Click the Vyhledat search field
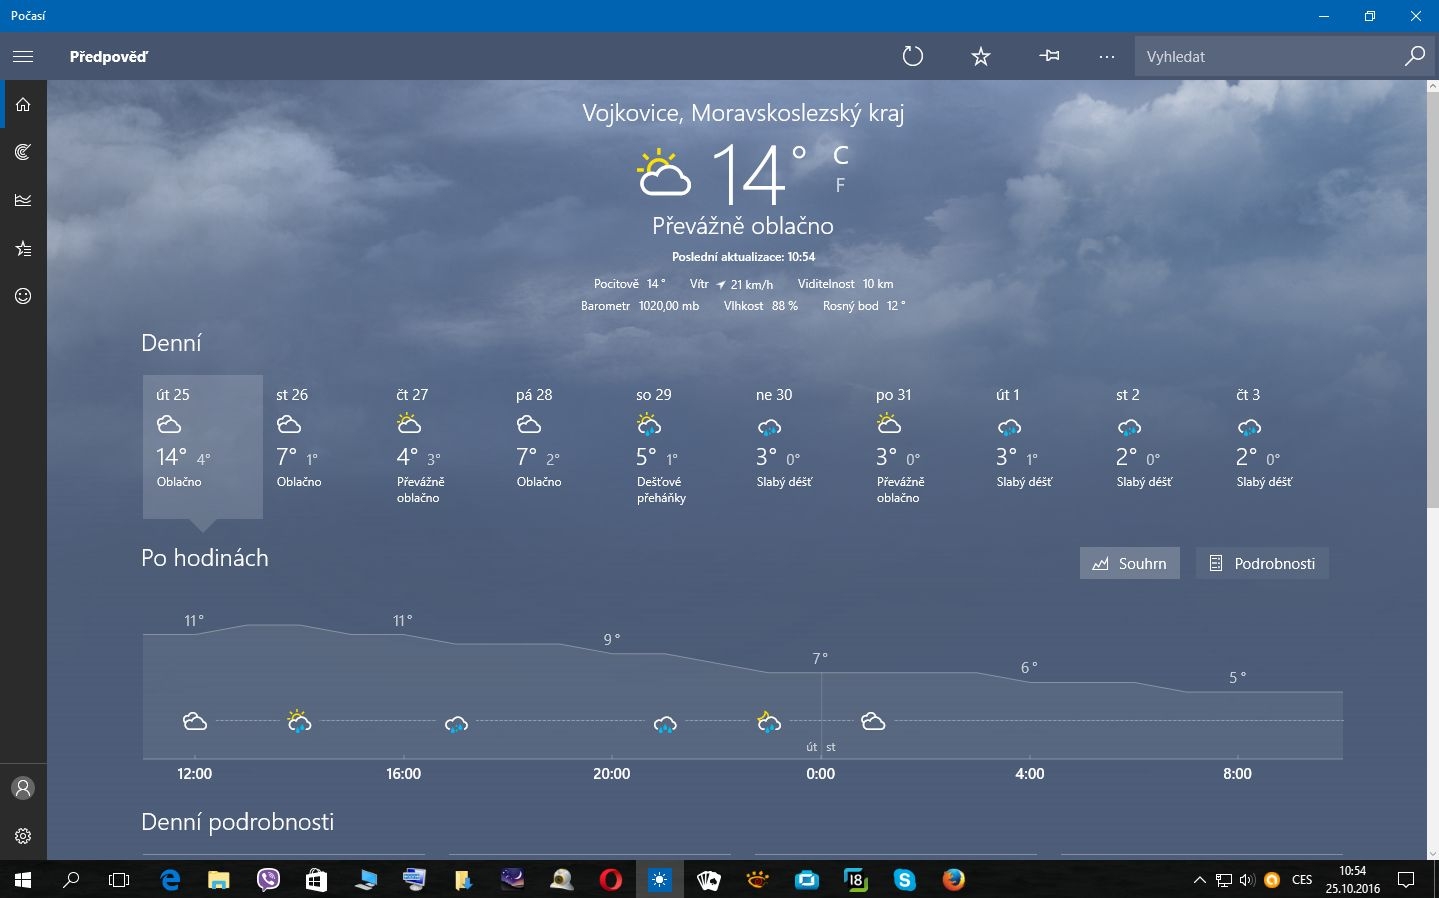Viewport: 1439px width, 898px height. click(1265, 57)
